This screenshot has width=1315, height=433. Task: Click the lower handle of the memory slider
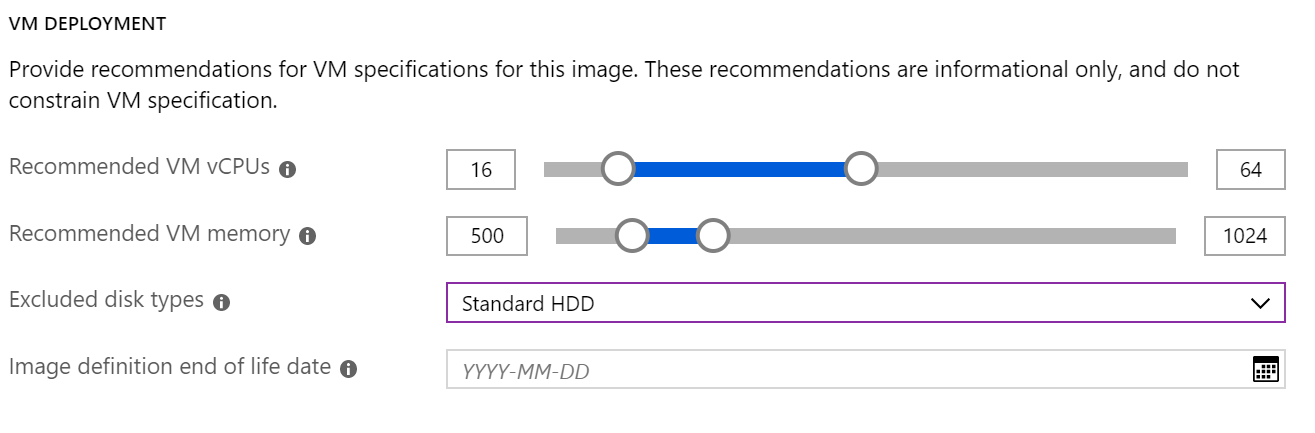[x=632, y=236]
